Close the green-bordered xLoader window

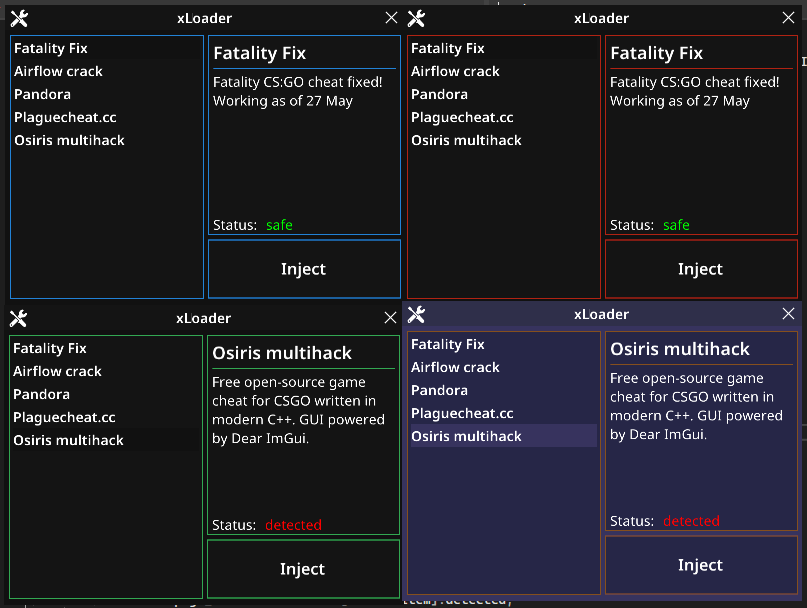pyautogui.click(x=390, y=318)
